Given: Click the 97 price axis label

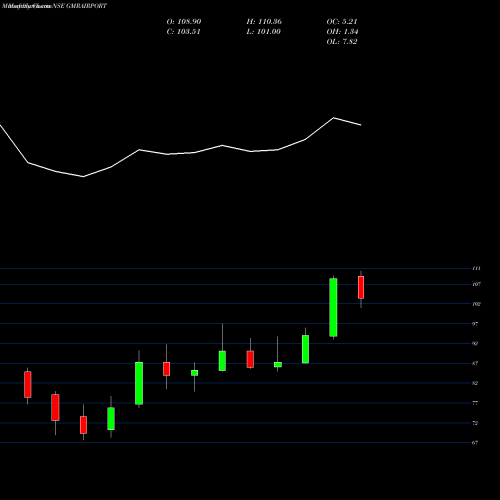Looking at the screenshot, I should tap(475, 324).
